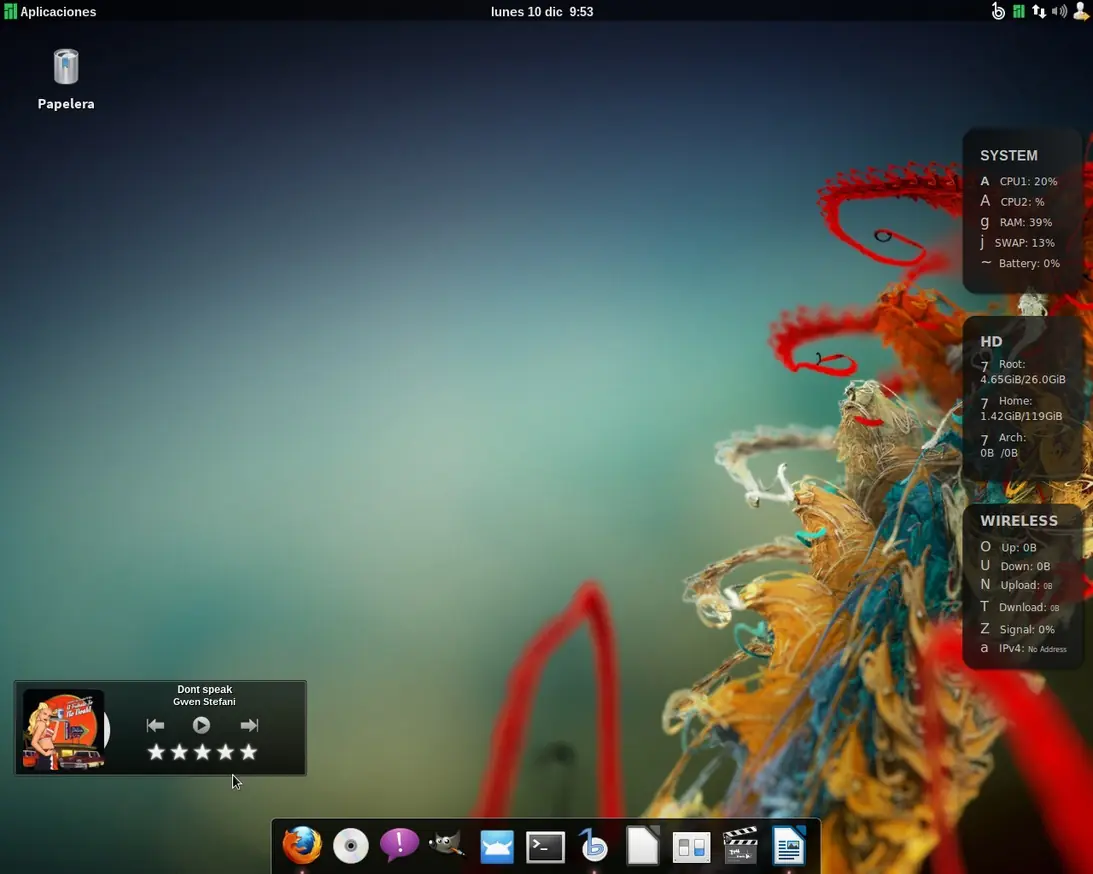This screenshot has width=1093, height=874.
Task: Rate the song four stars
Action: coord(225,752)
